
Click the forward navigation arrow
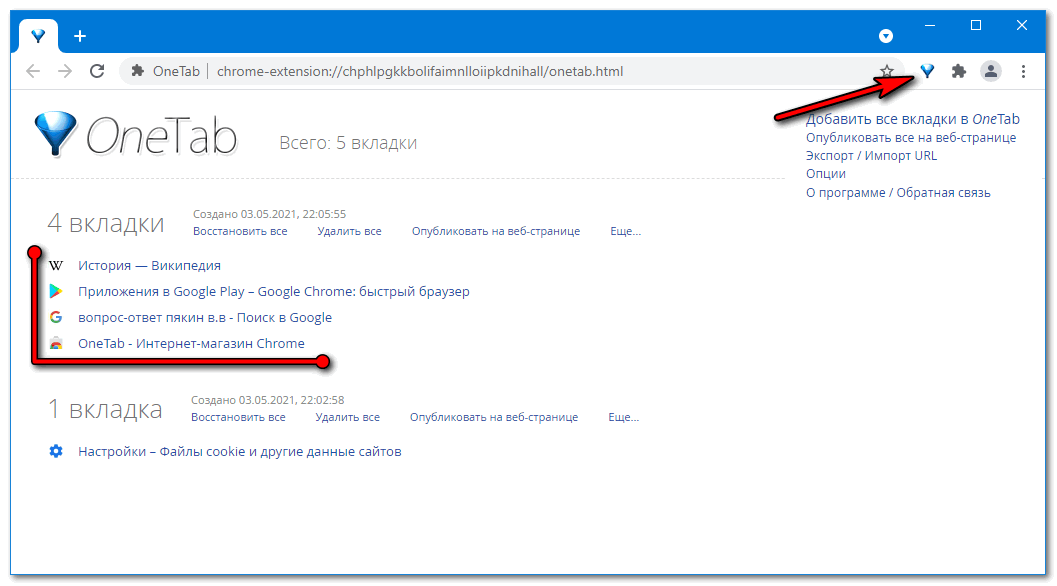coord(65,71)
